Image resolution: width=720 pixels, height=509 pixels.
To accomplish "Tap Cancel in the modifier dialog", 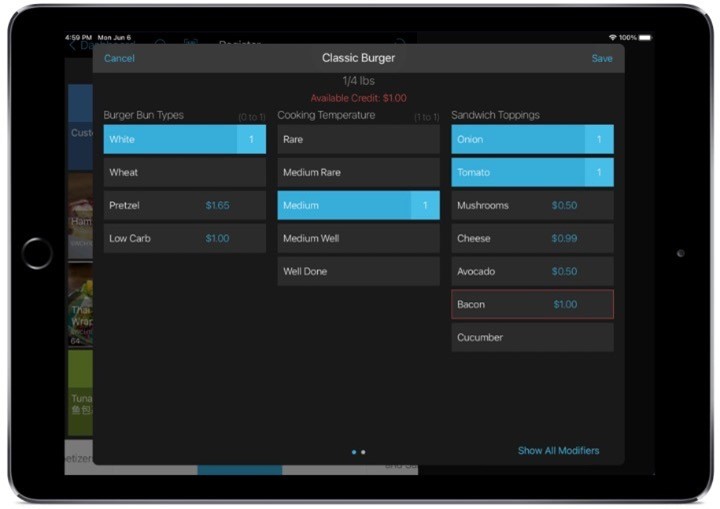I will point(119,58).
